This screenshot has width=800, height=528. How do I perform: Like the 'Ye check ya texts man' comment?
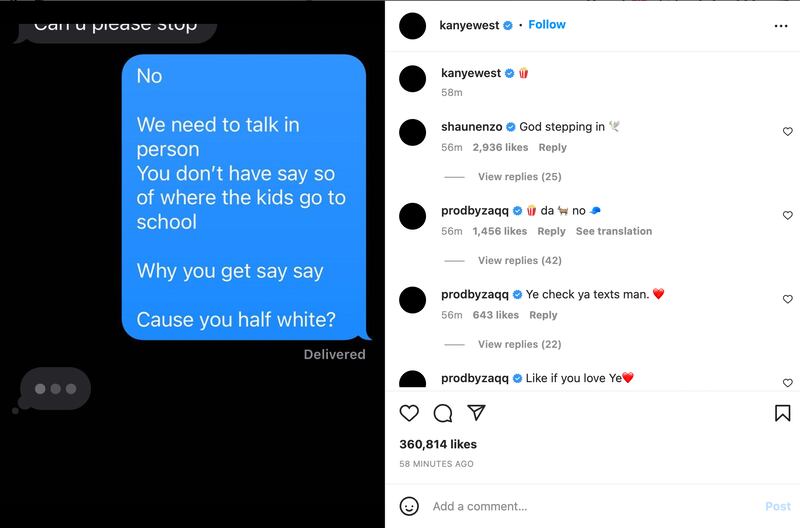point(787,299)
